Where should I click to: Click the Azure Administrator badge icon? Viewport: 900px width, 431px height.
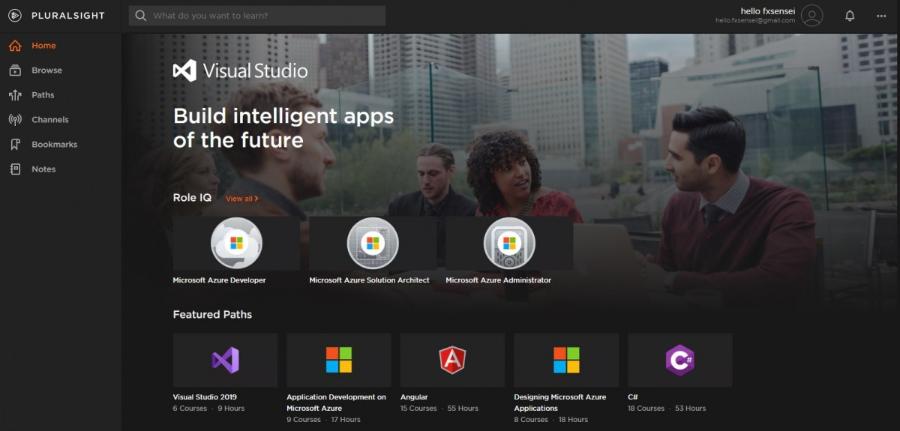(x=509, y=243)
